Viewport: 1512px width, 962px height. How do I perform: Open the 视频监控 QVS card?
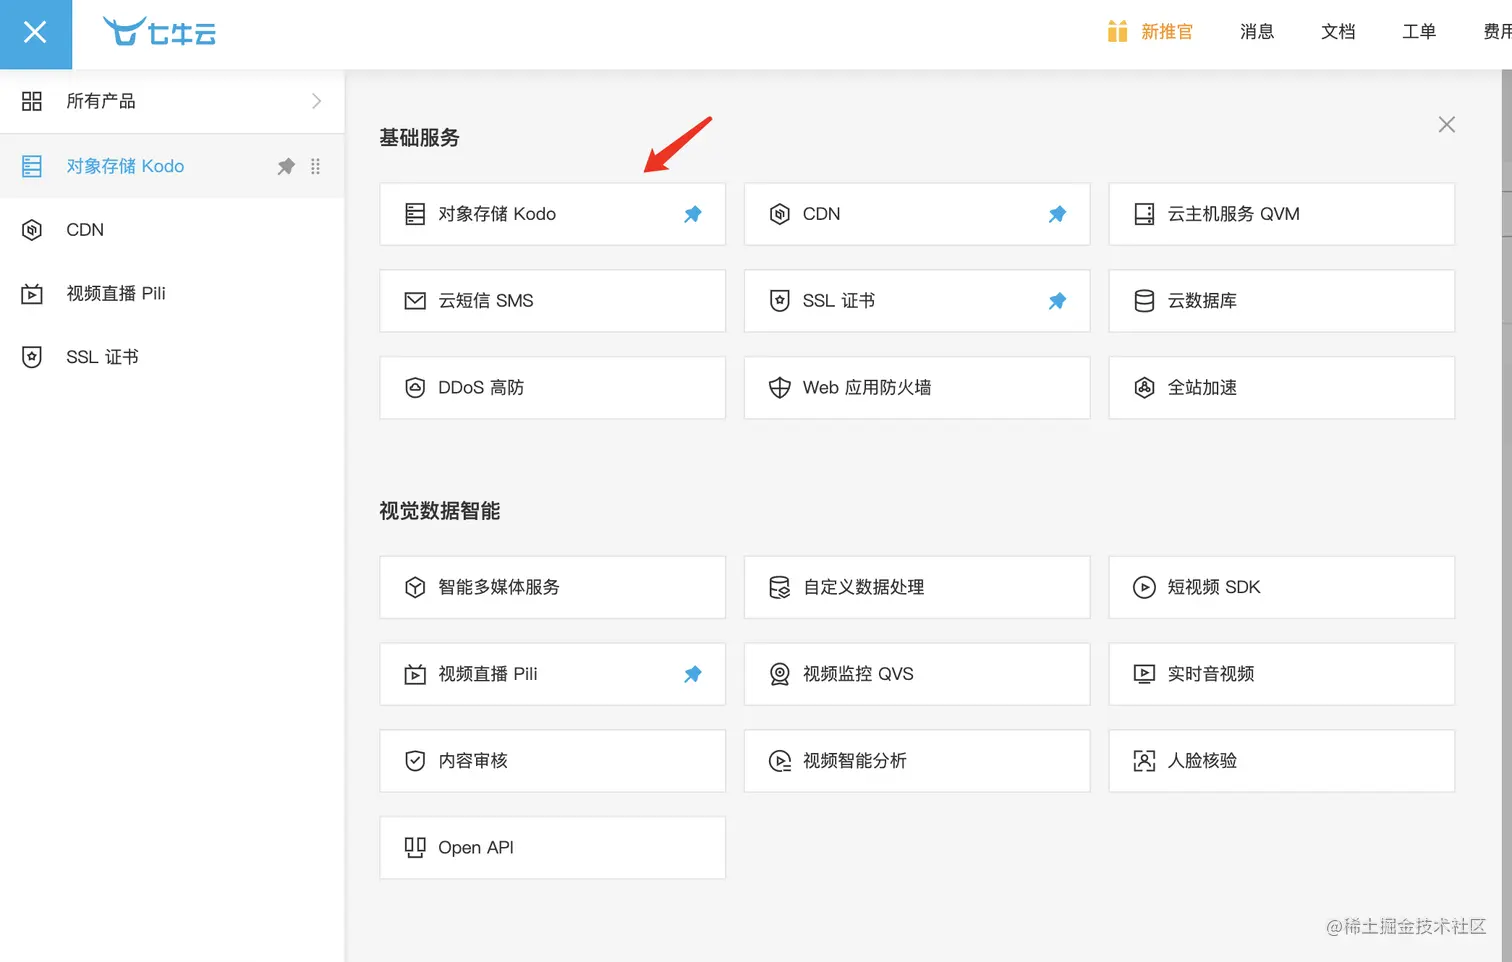point(917,675)
